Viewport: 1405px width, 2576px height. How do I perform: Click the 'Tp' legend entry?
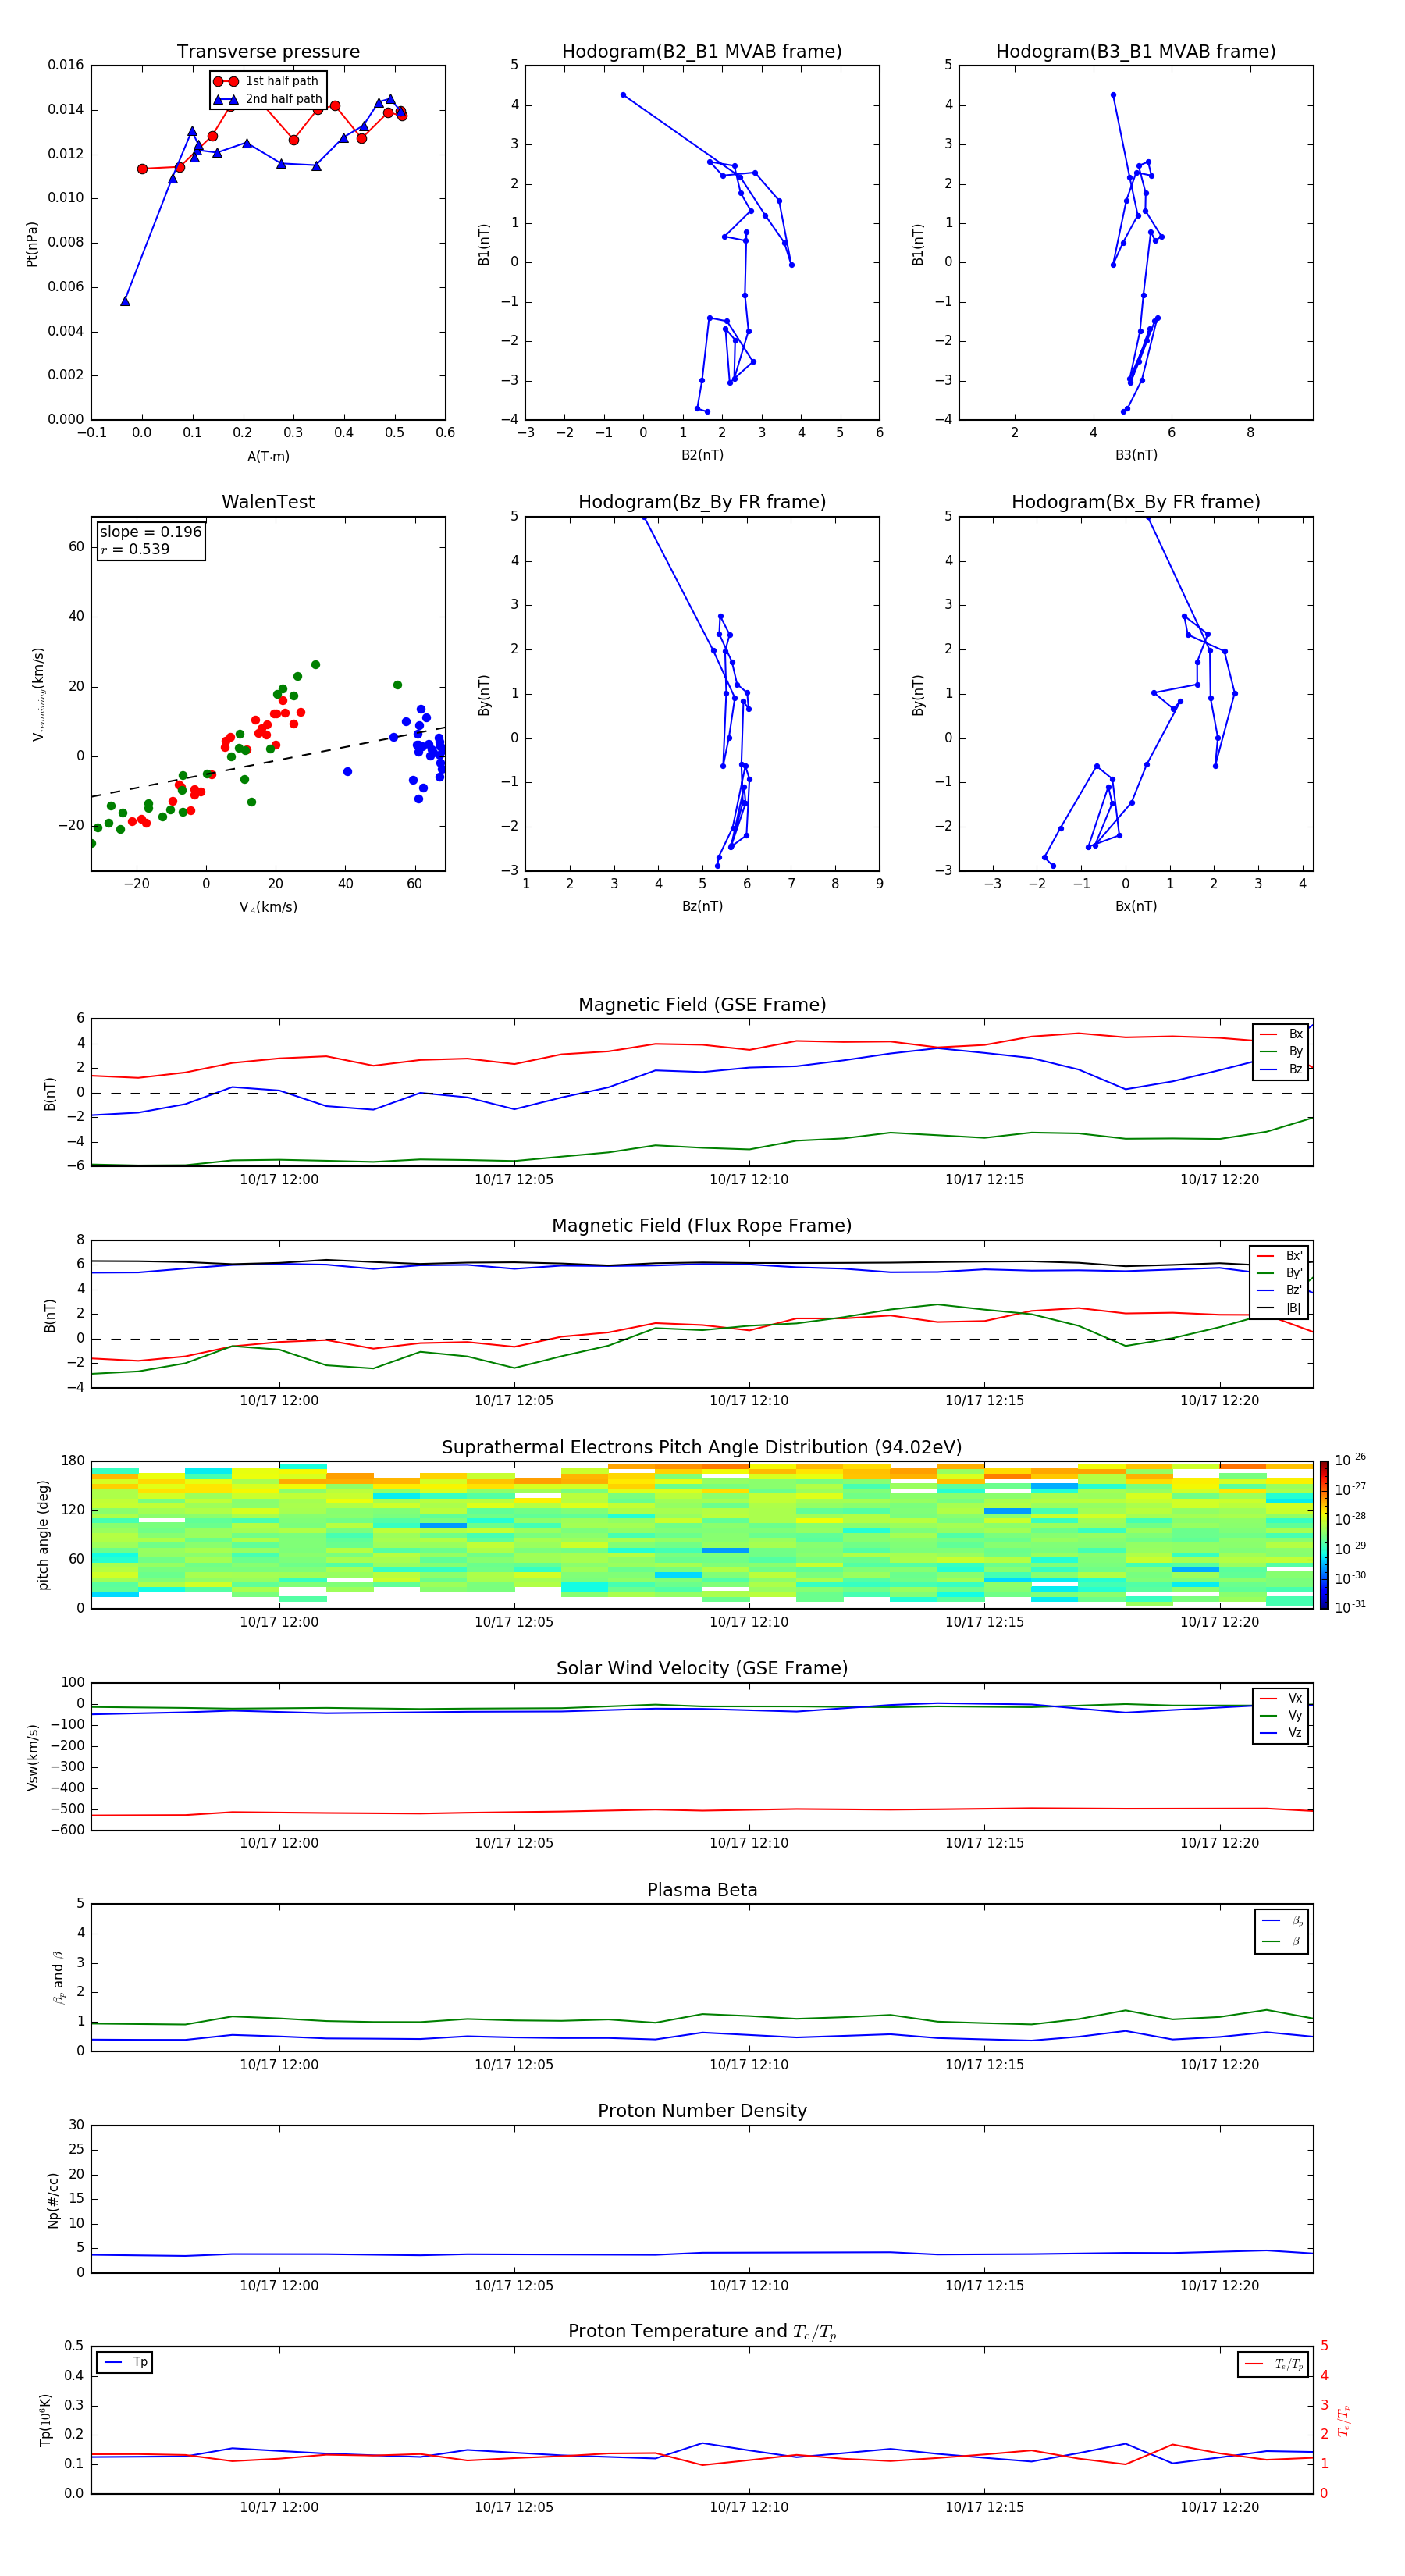pyautogui.click(x=124, y=2362)
